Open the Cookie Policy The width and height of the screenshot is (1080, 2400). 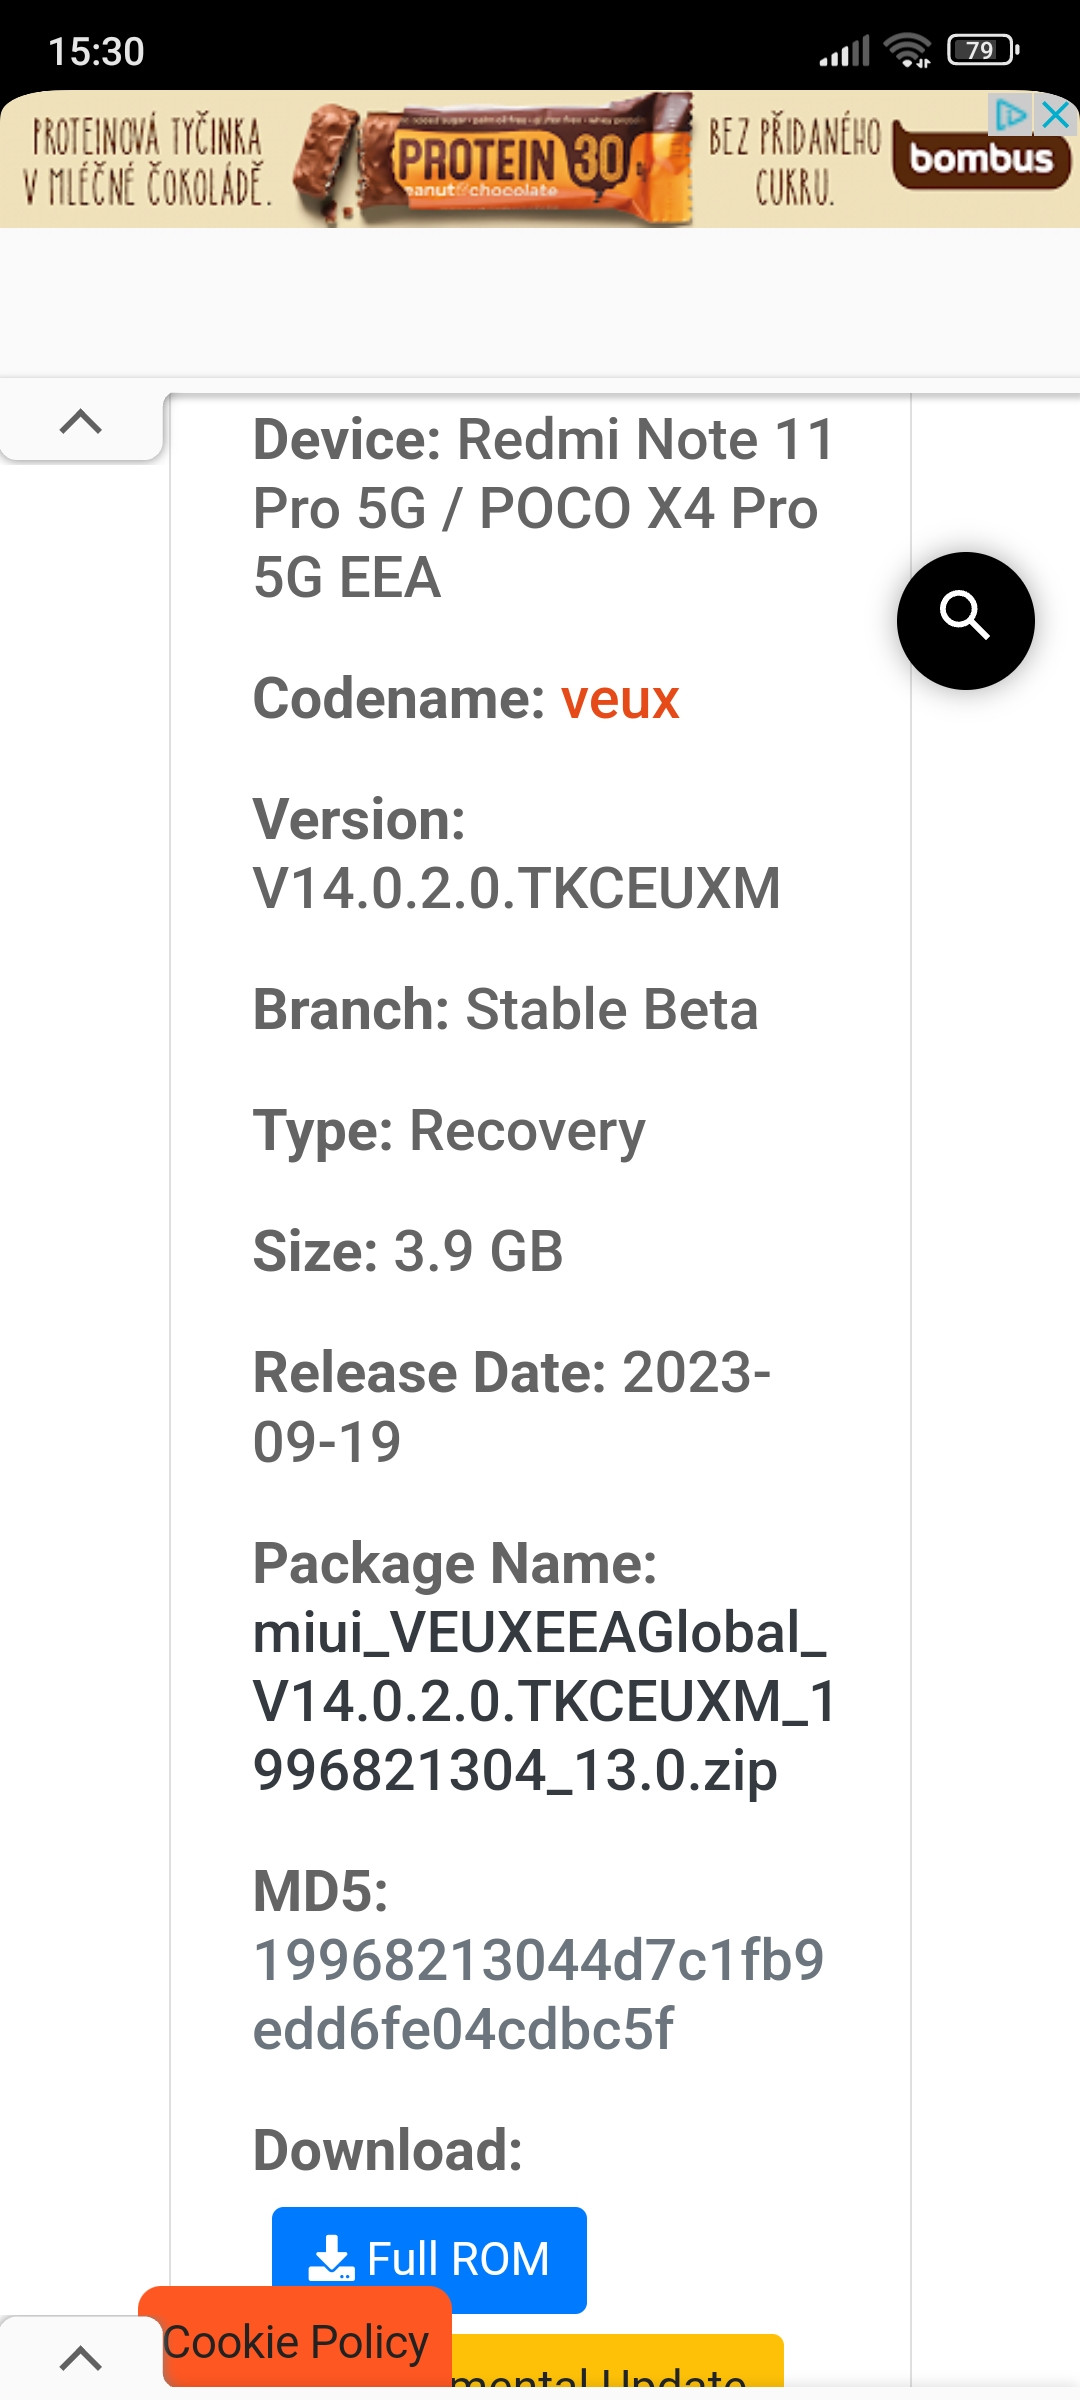[296, 2342]
